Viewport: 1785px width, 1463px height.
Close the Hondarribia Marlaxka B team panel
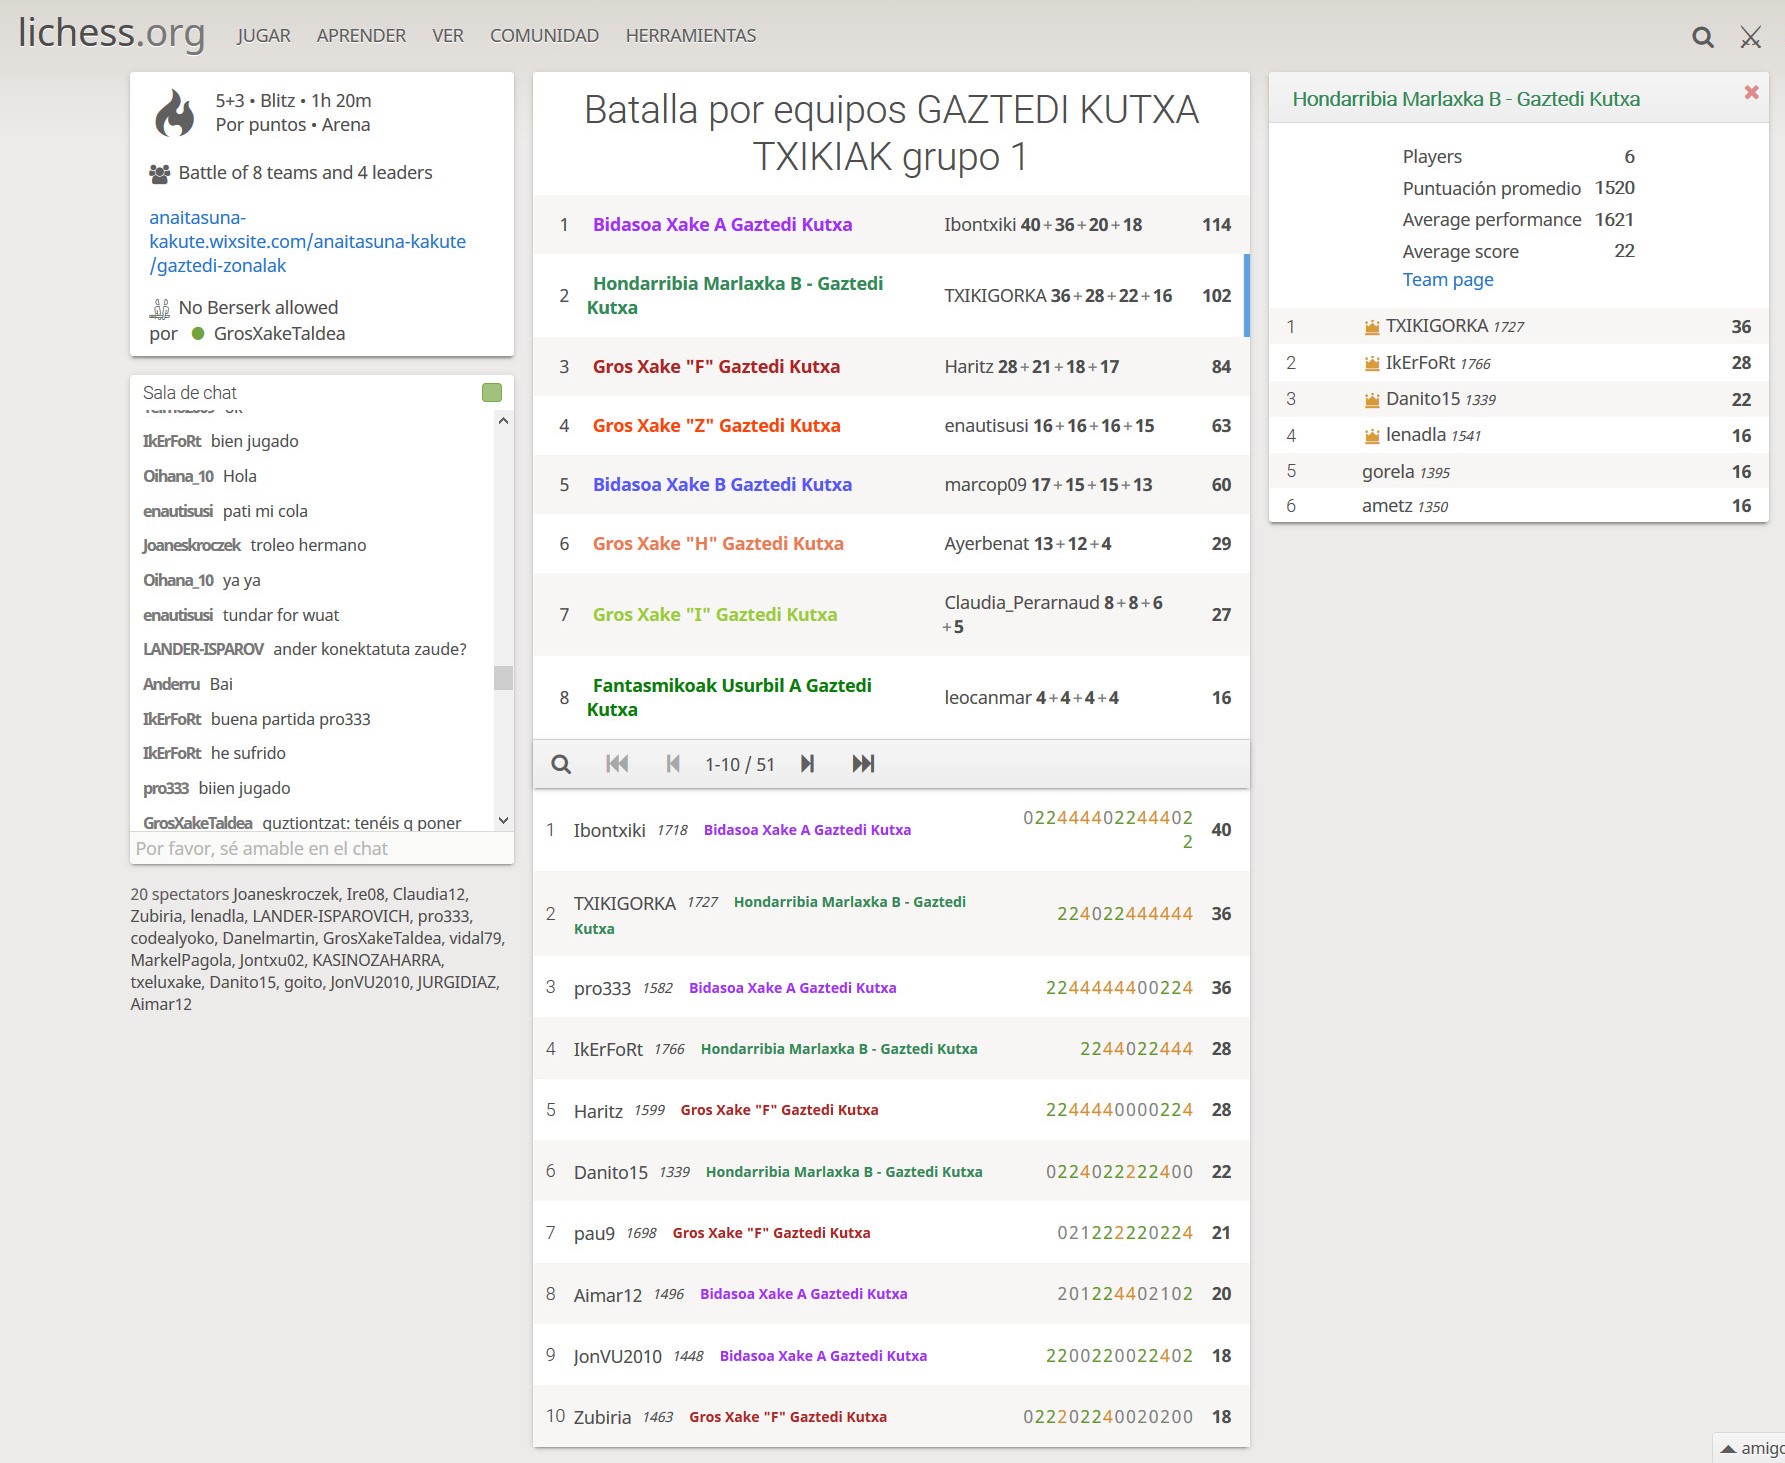click(x=1751, y=93)
